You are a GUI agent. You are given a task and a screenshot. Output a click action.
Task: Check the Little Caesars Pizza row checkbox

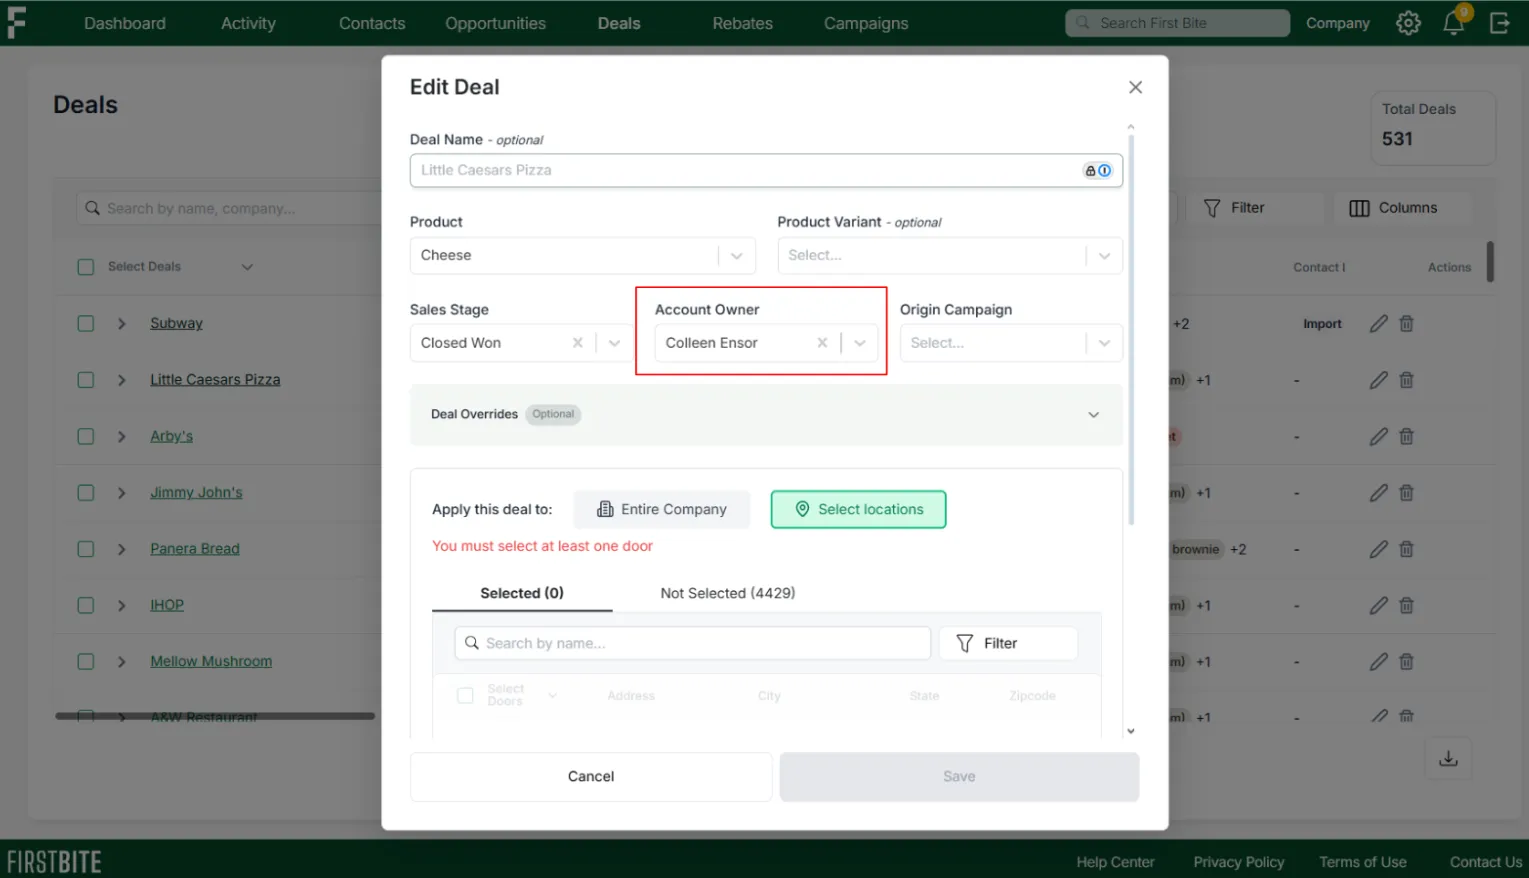86,380
